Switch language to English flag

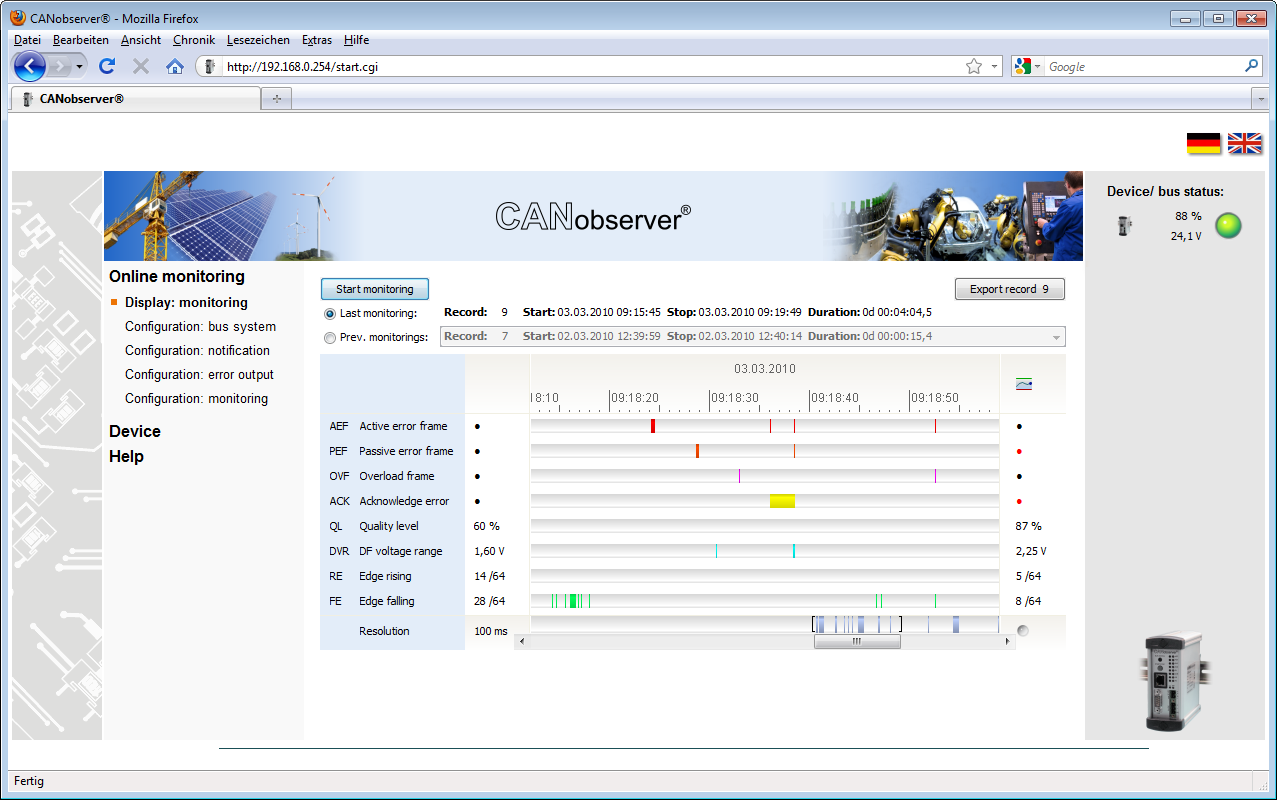coord(1245,143)
